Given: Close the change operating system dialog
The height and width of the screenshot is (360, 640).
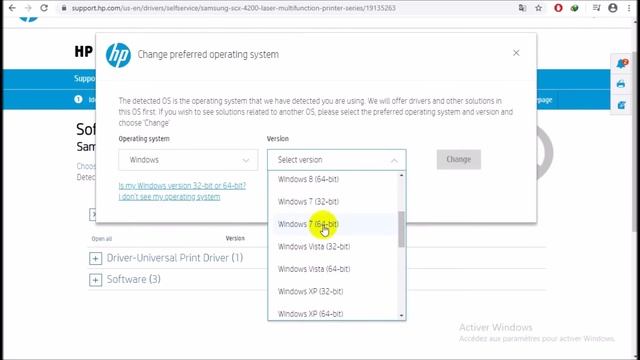Looking at the screenshot, I should point(516,53).
